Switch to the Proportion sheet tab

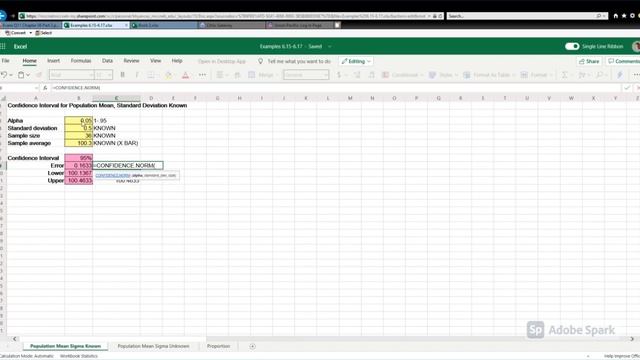click(218, 346)
